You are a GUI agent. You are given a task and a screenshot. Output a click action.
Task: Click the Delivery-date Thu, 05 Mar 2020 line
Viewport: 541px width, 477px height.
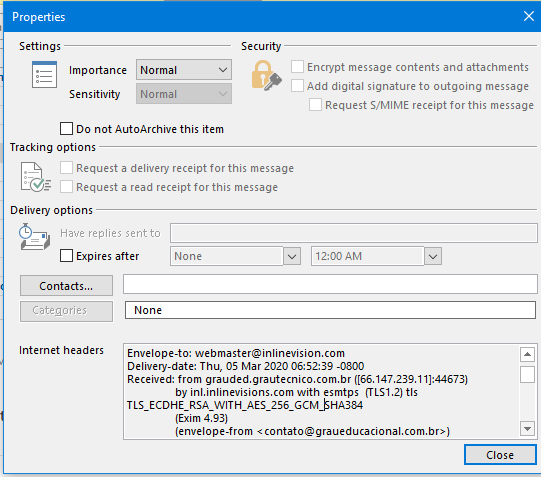246,366
